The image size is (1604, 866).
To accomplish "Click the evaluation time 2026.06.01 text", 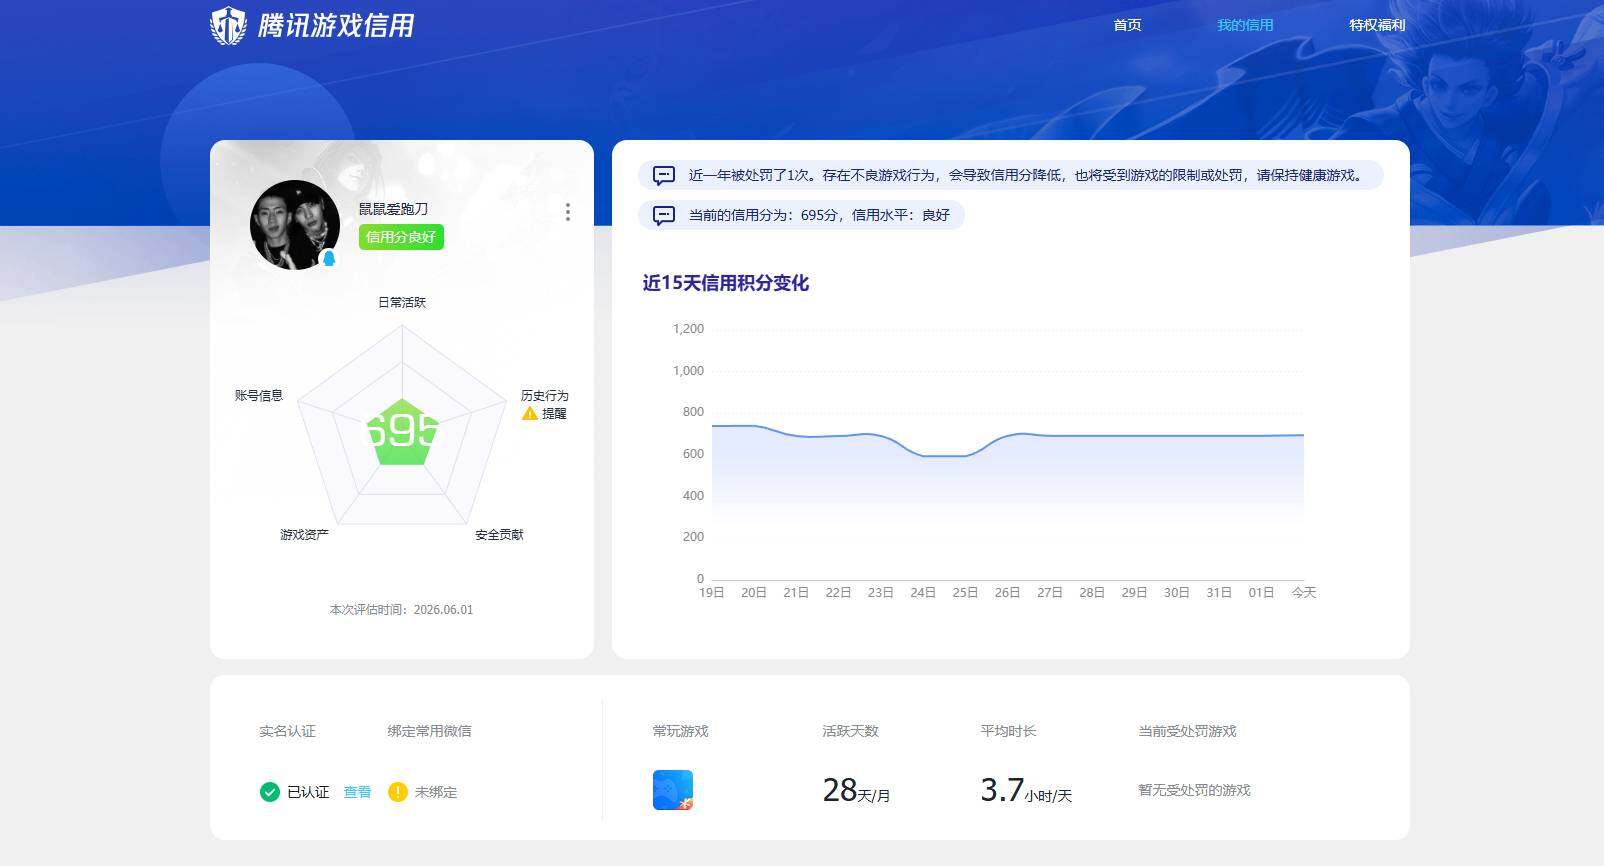I will pos(401,609).
